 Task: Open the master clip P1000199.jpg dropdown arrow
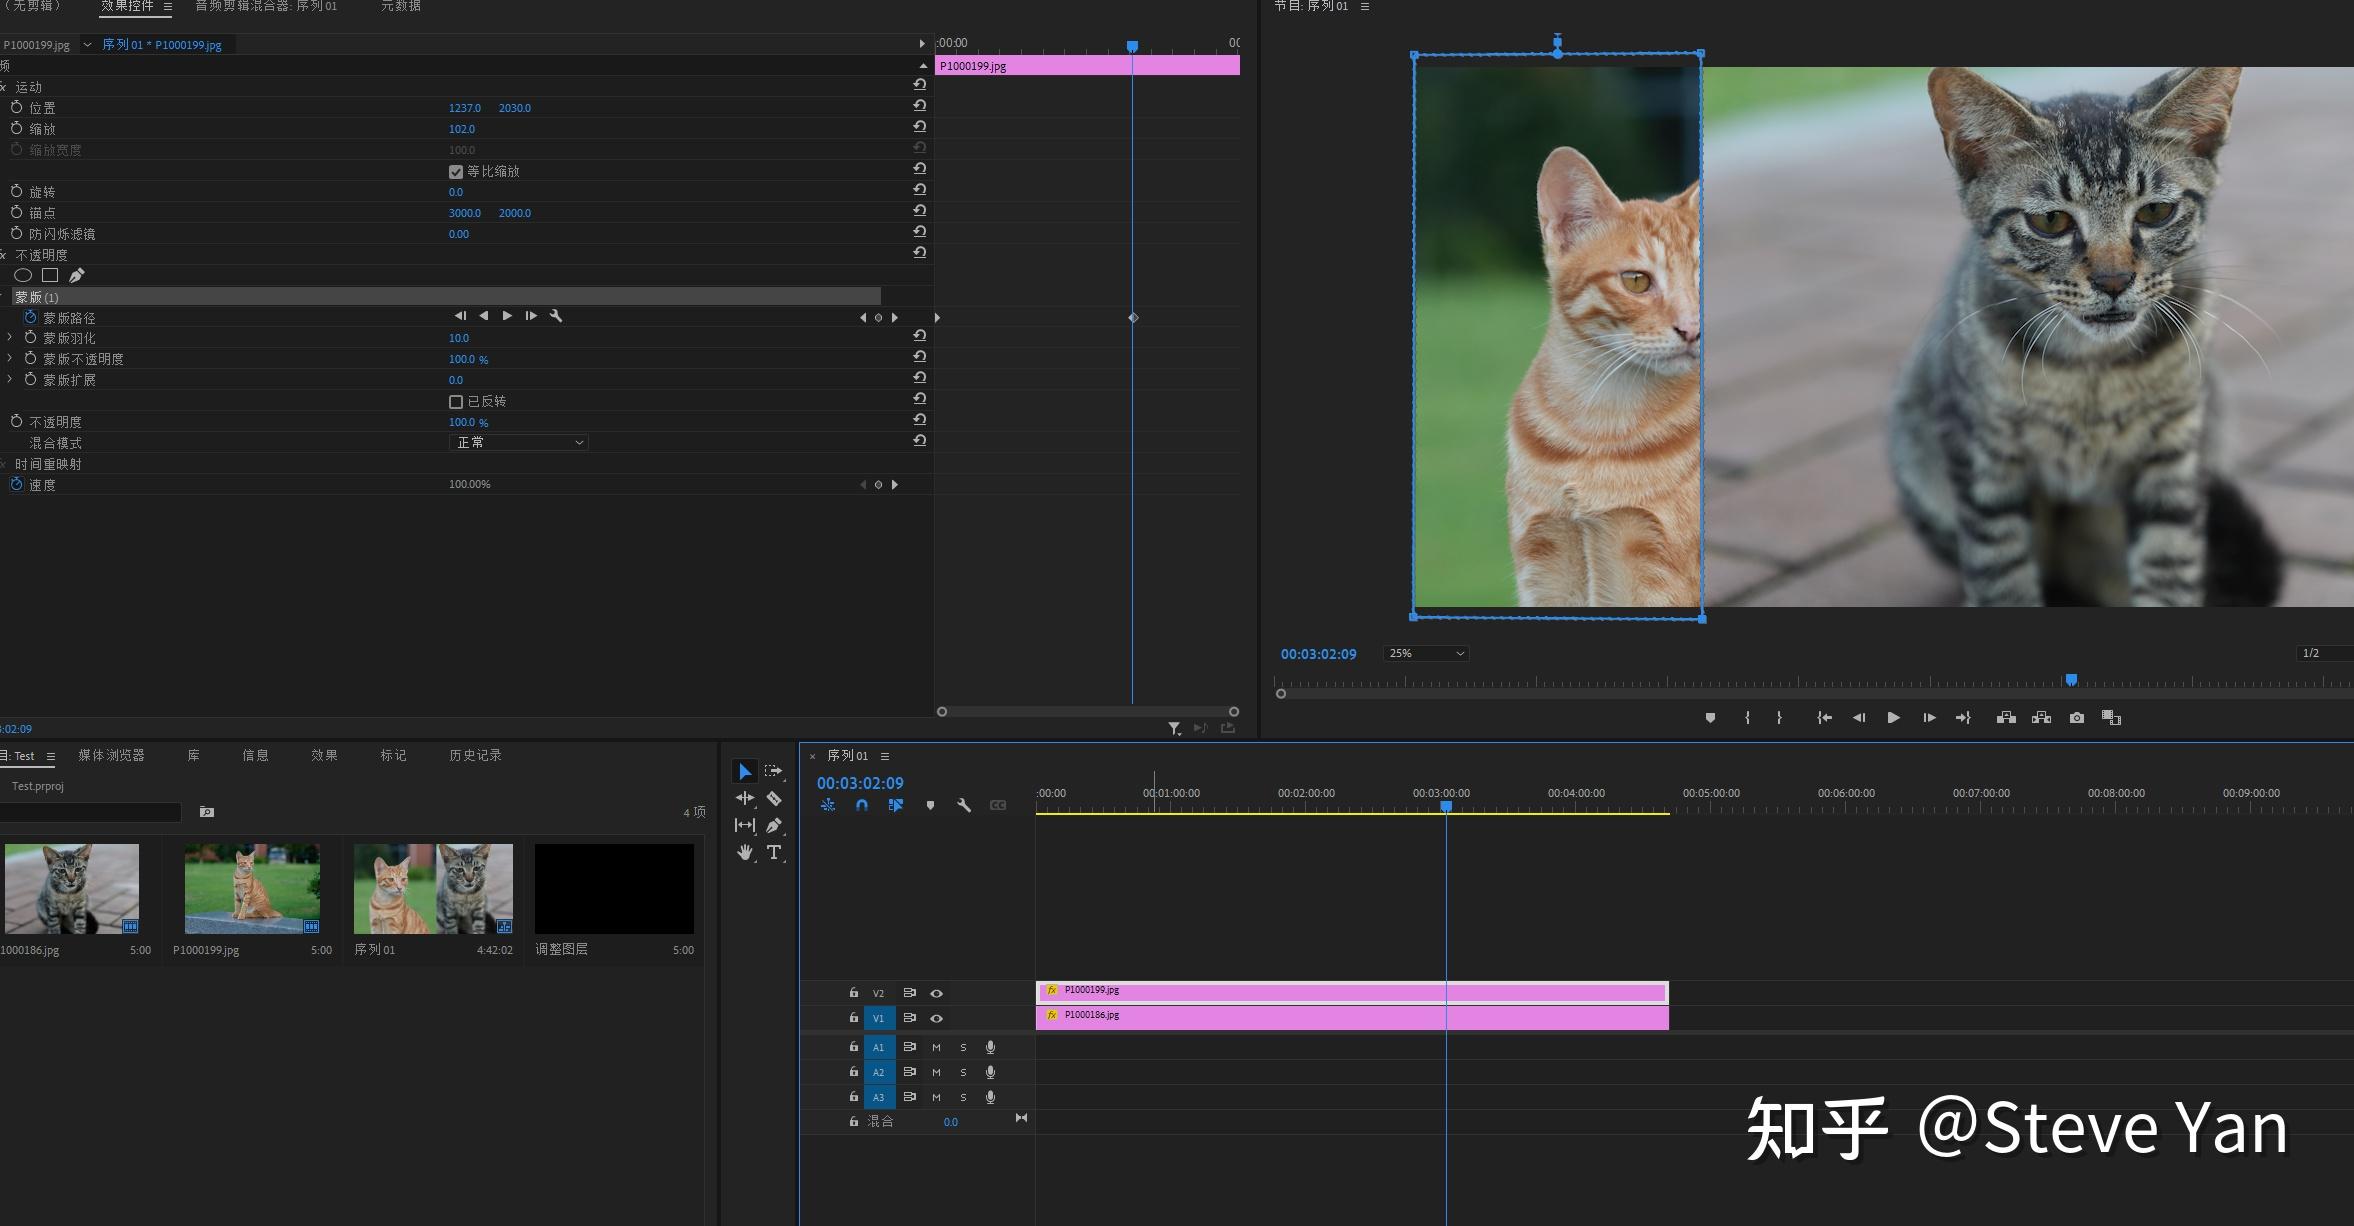[x=87, y=44]
